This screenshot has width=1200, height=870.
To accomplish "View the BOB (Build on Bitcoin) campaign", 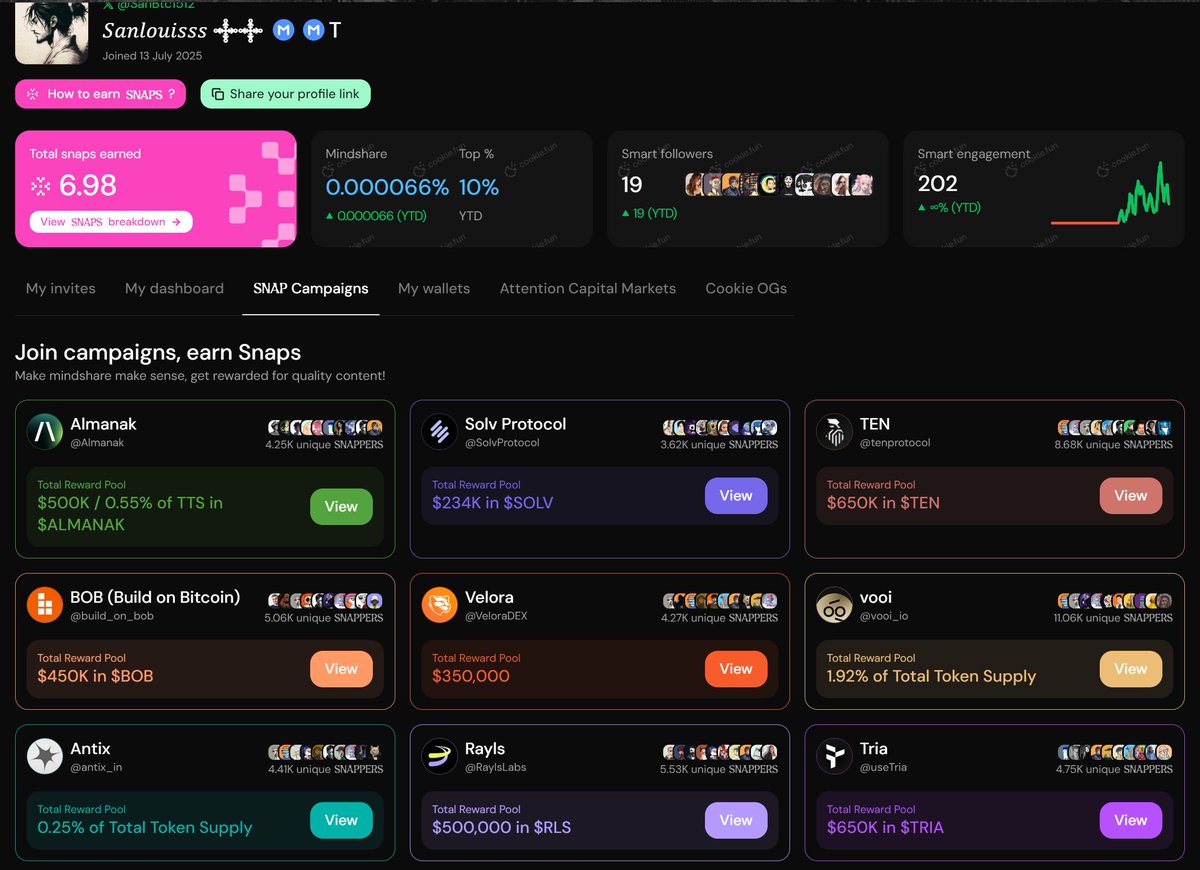I will 341,669.
